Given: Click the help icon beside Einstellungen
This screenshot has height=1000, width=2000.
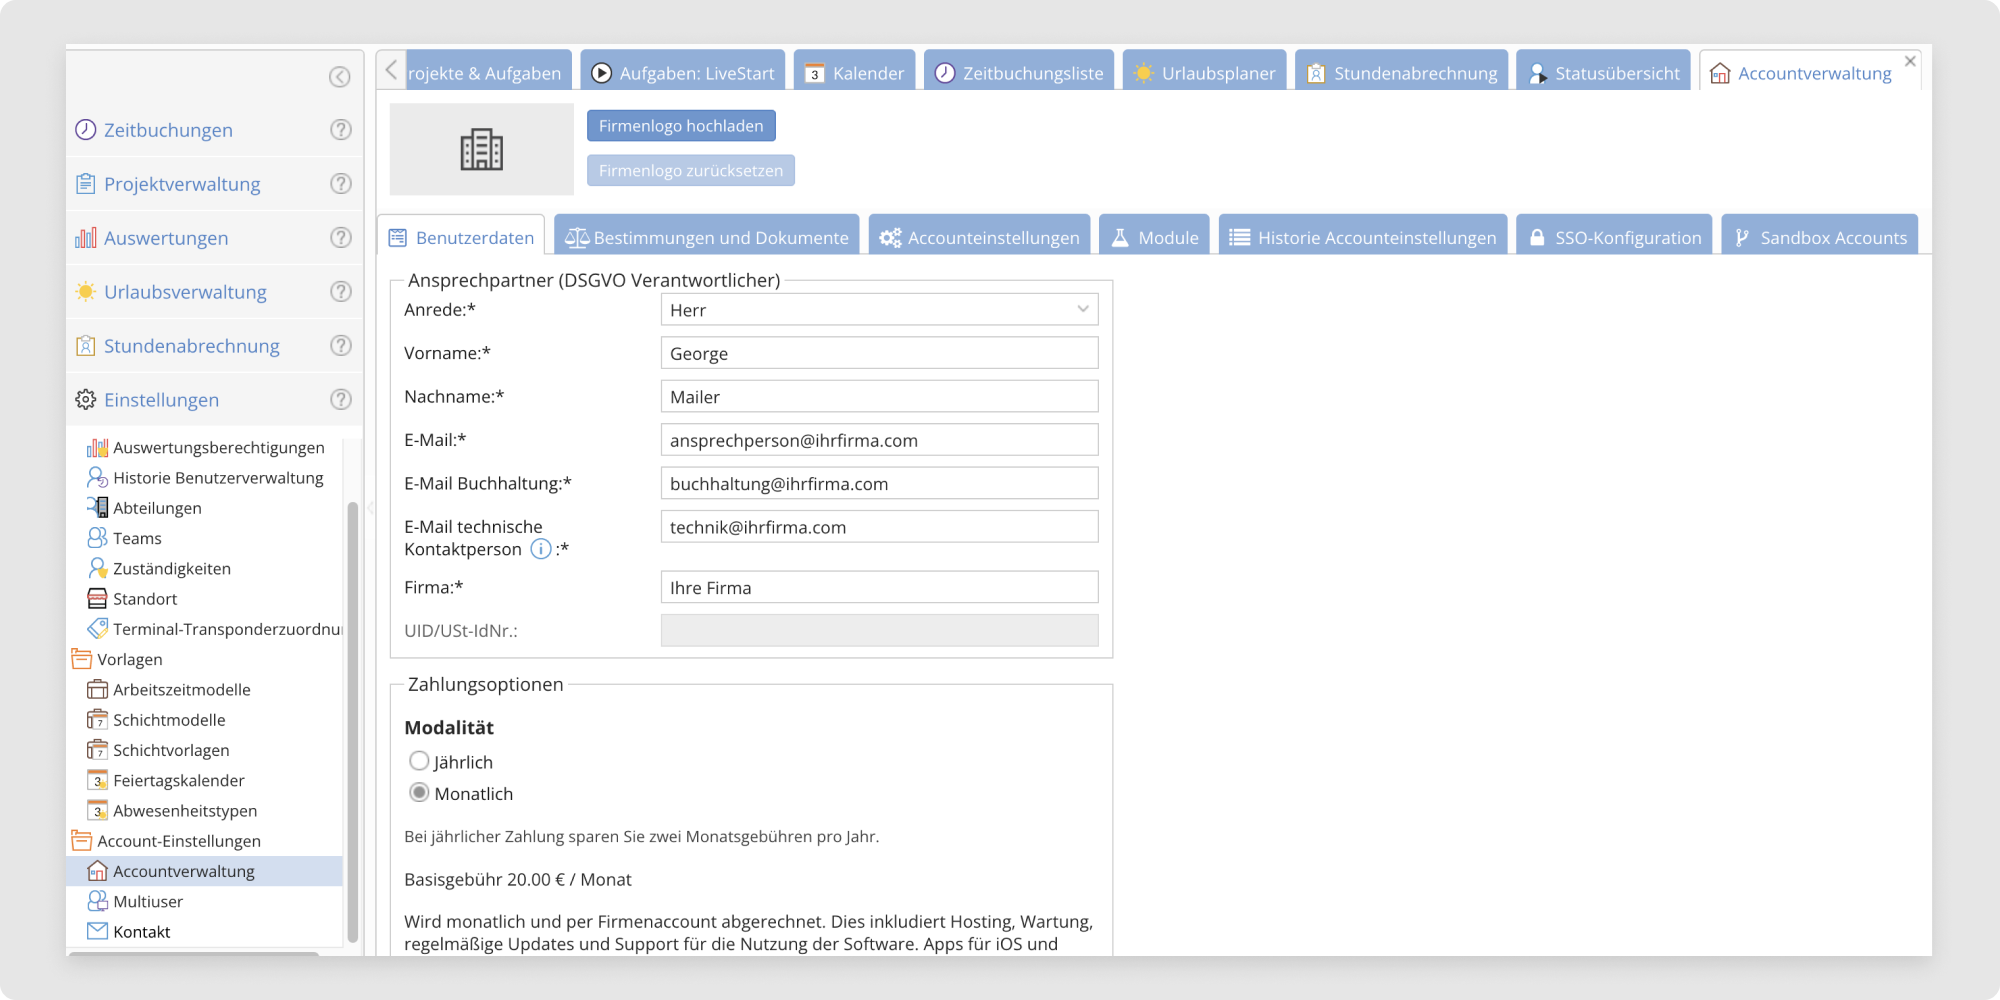Looking at the screenshot, I should click(x=341, y=400).
